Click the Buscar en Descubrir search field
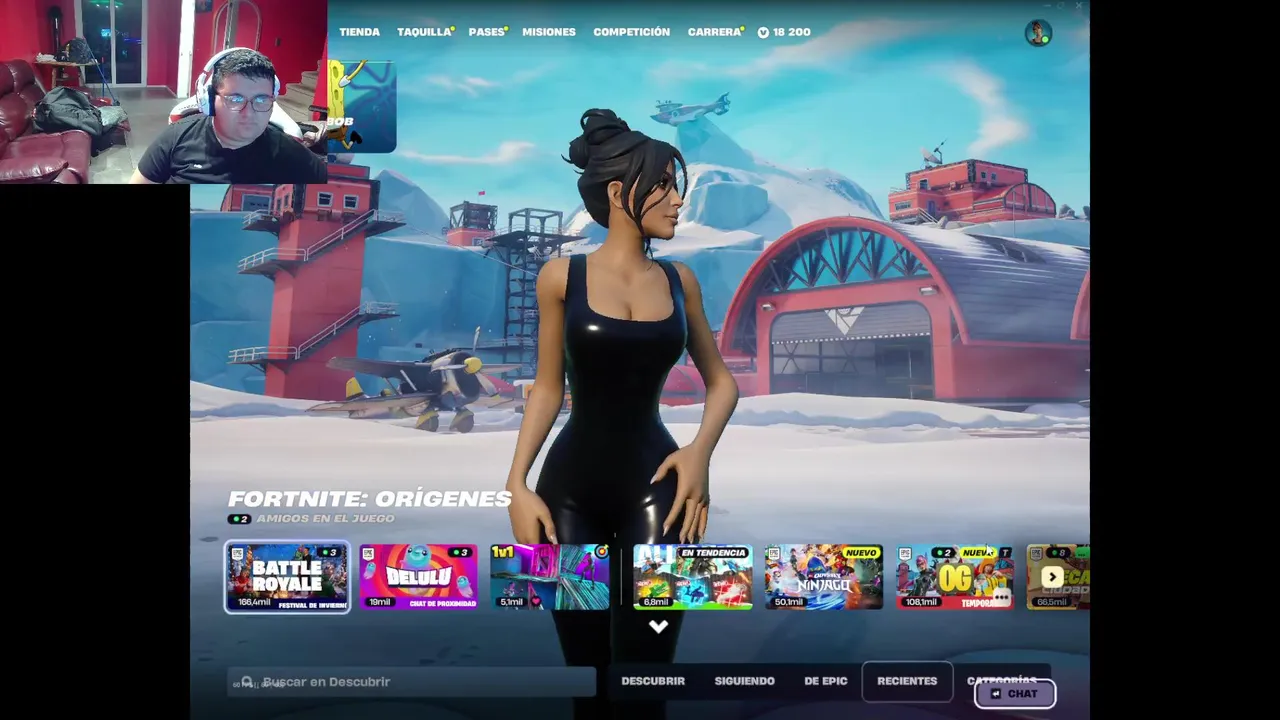This screenshot has width=1280, height=720. point(411,682)
